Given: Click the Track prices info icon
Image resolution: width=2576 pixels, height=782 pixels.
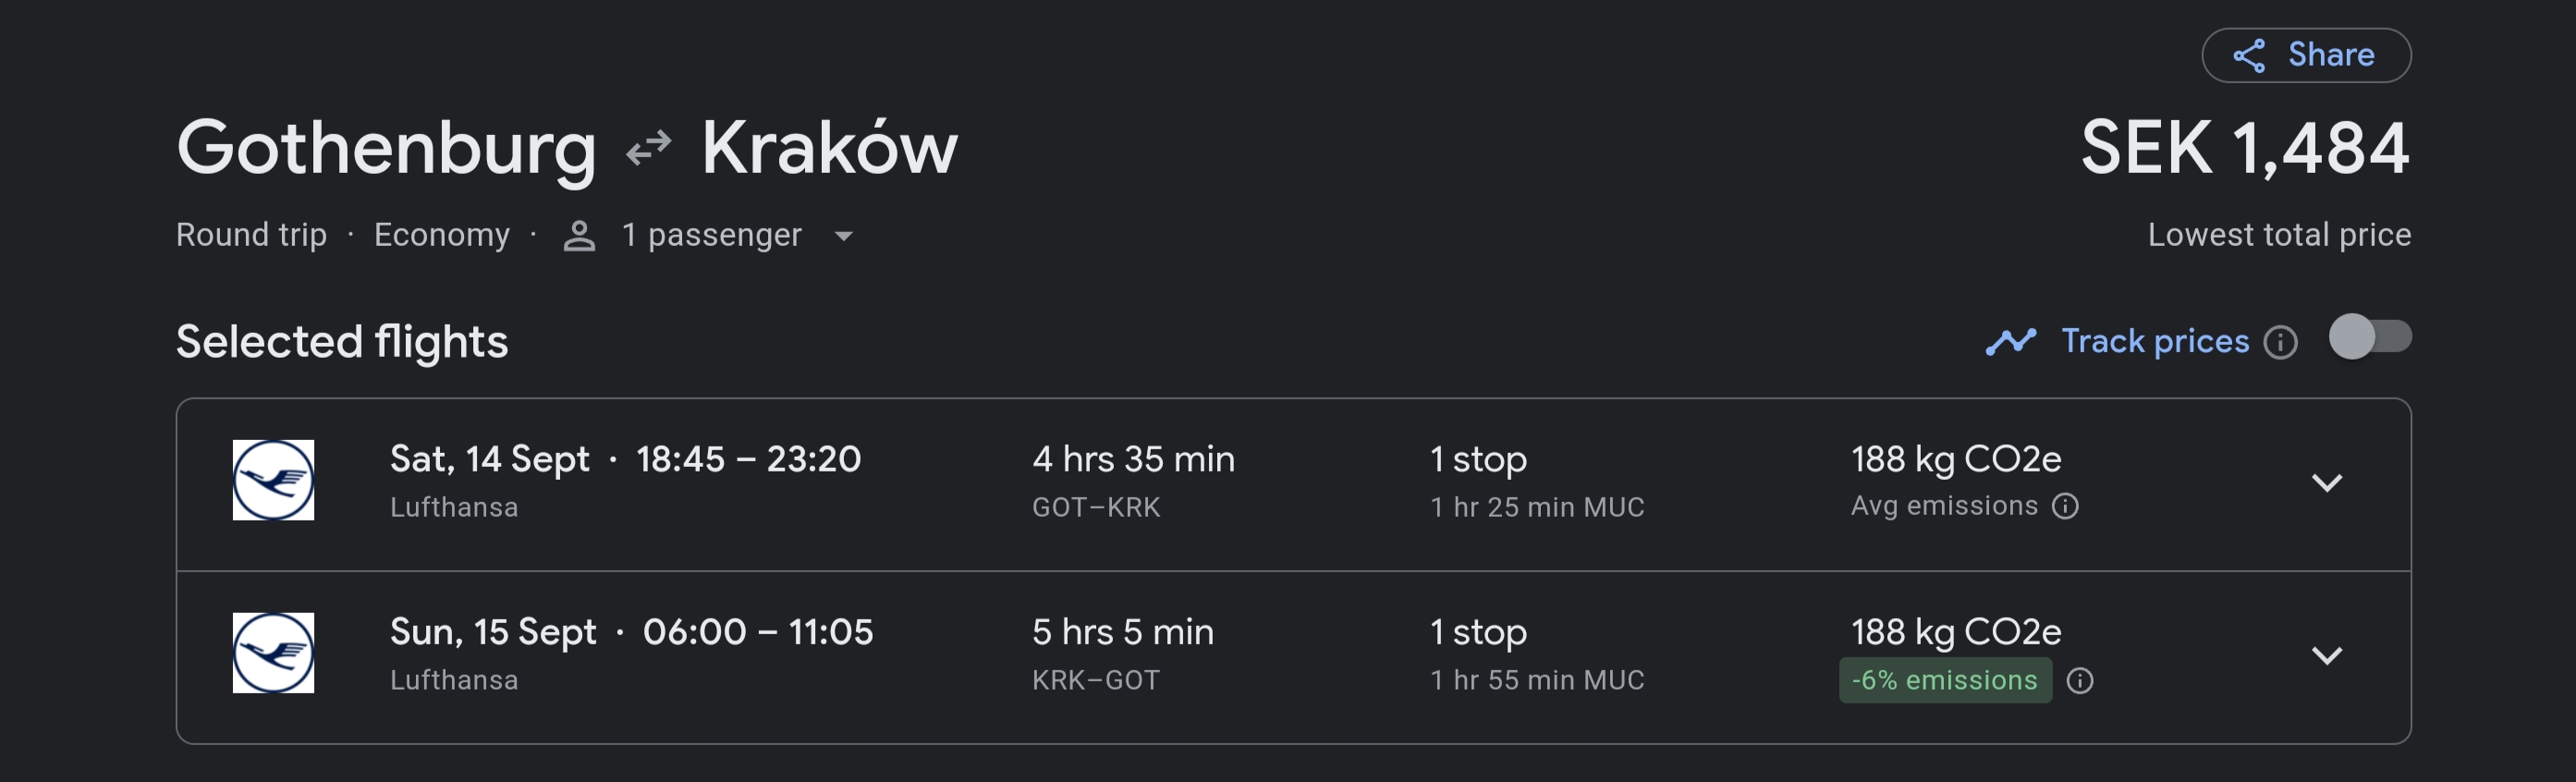Looking at the screenshot, I should click(2280, 342).
